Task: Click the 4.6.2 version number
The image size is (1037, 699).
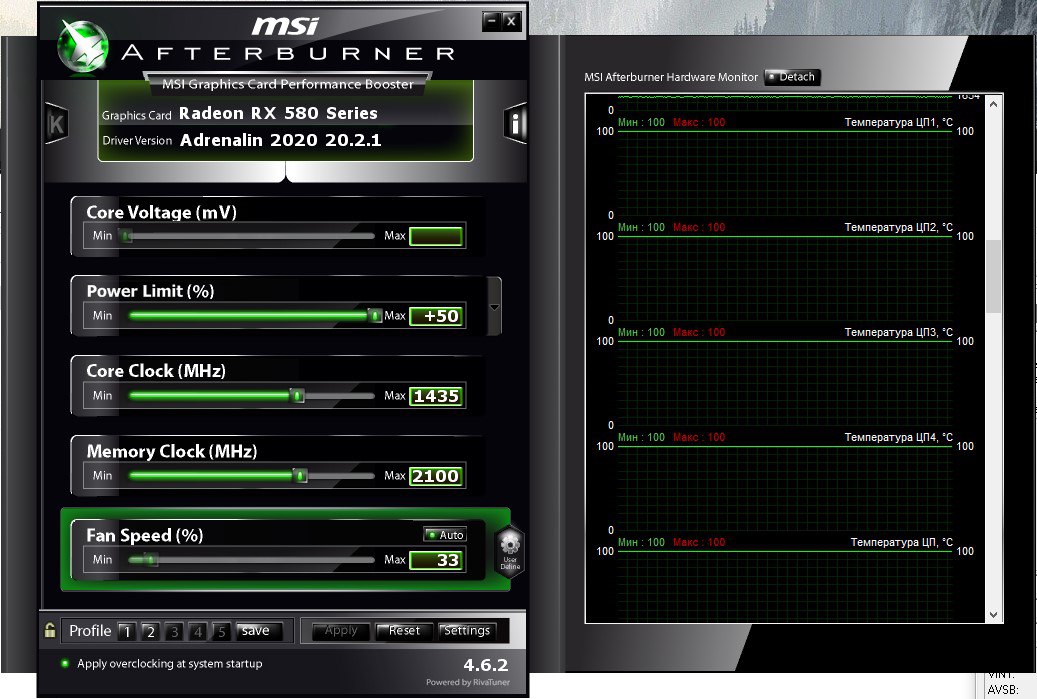Action: pos(485,665)
